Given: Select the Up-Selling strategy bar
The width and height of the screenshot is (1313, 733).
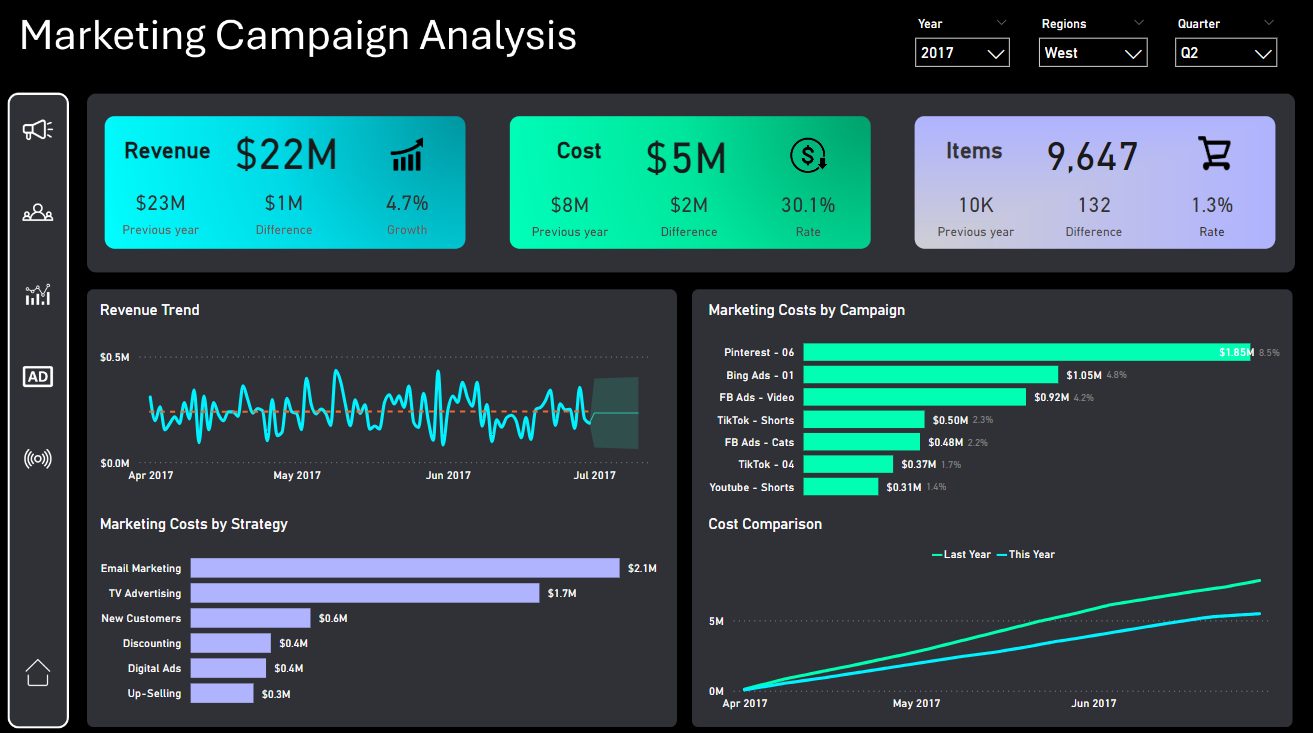Looking at the screenshot, I should (222, 693).
